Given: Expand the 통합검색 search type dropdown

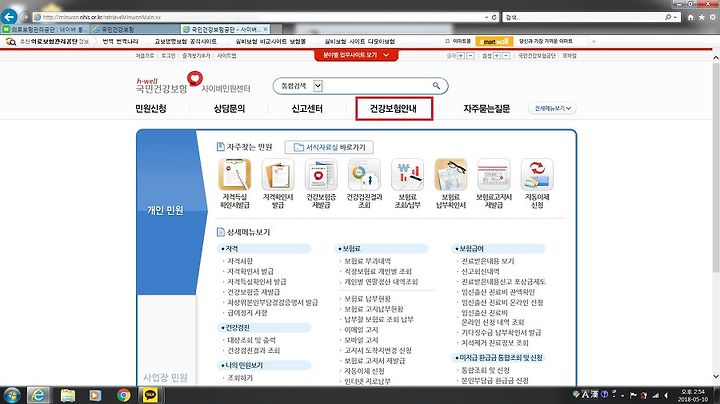Looking at the screenshot, I should point(318,86).
